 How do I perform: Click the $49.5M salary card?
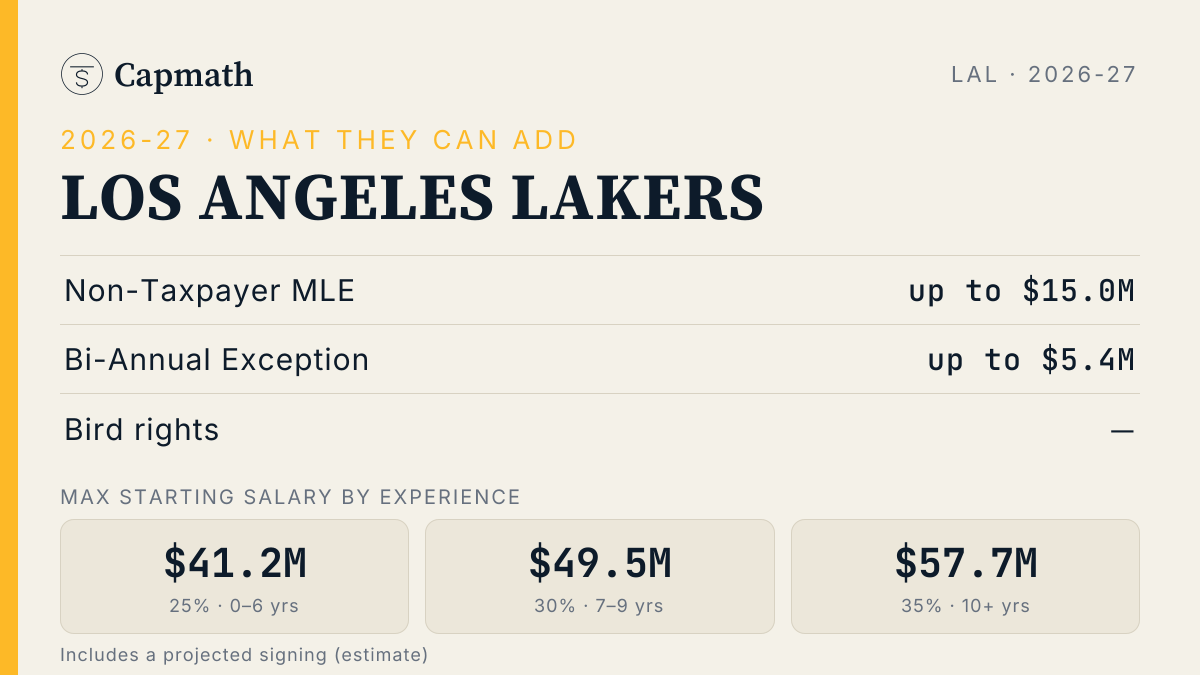[x=600, y=576]
